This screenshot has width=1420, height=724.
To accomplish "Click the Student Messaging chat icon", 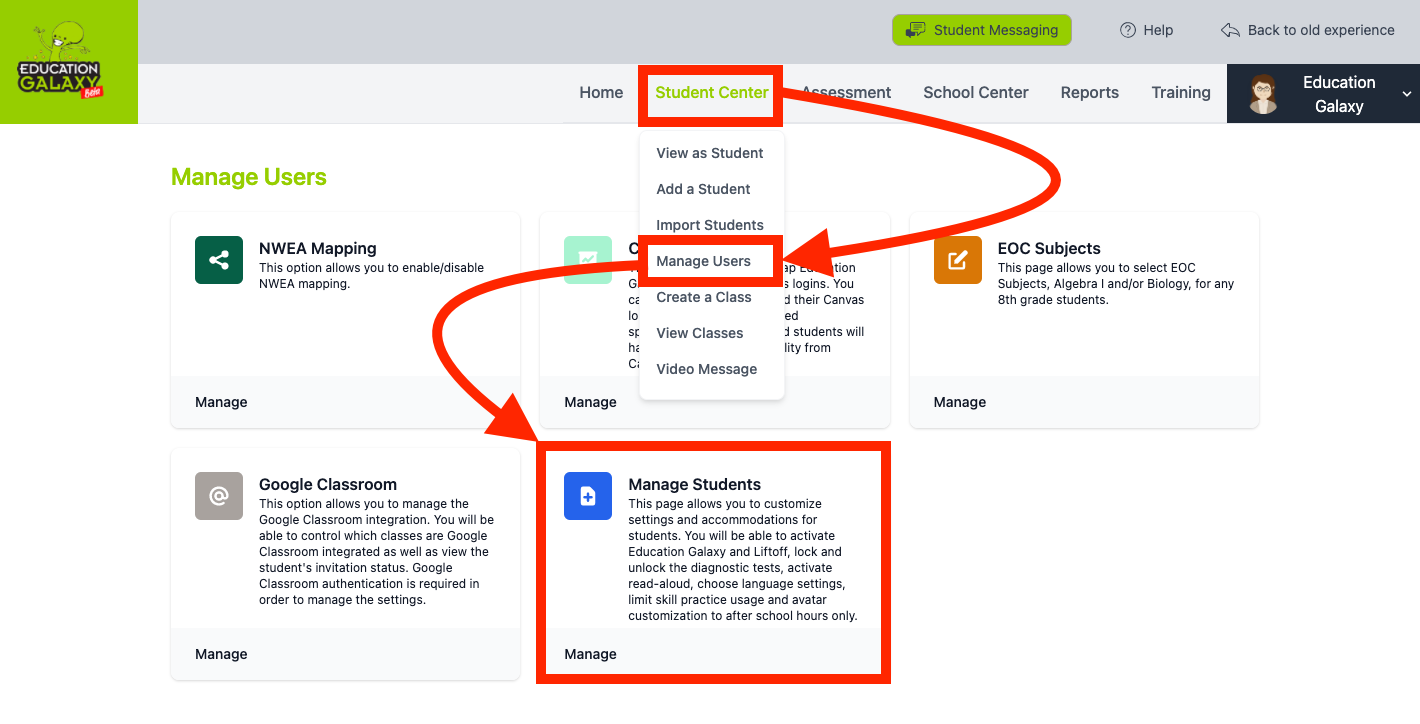I will [x=915, y=30].
